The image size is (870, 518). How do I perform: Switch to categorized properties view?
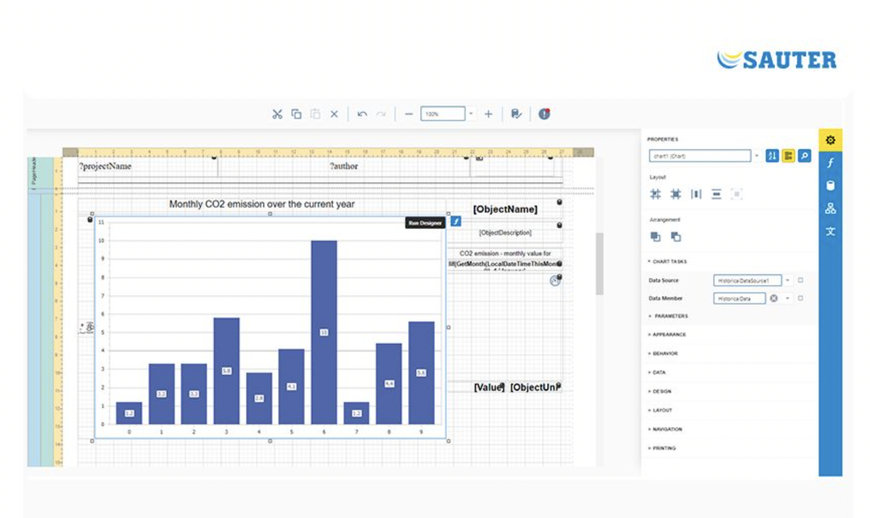tap(788, 156)
